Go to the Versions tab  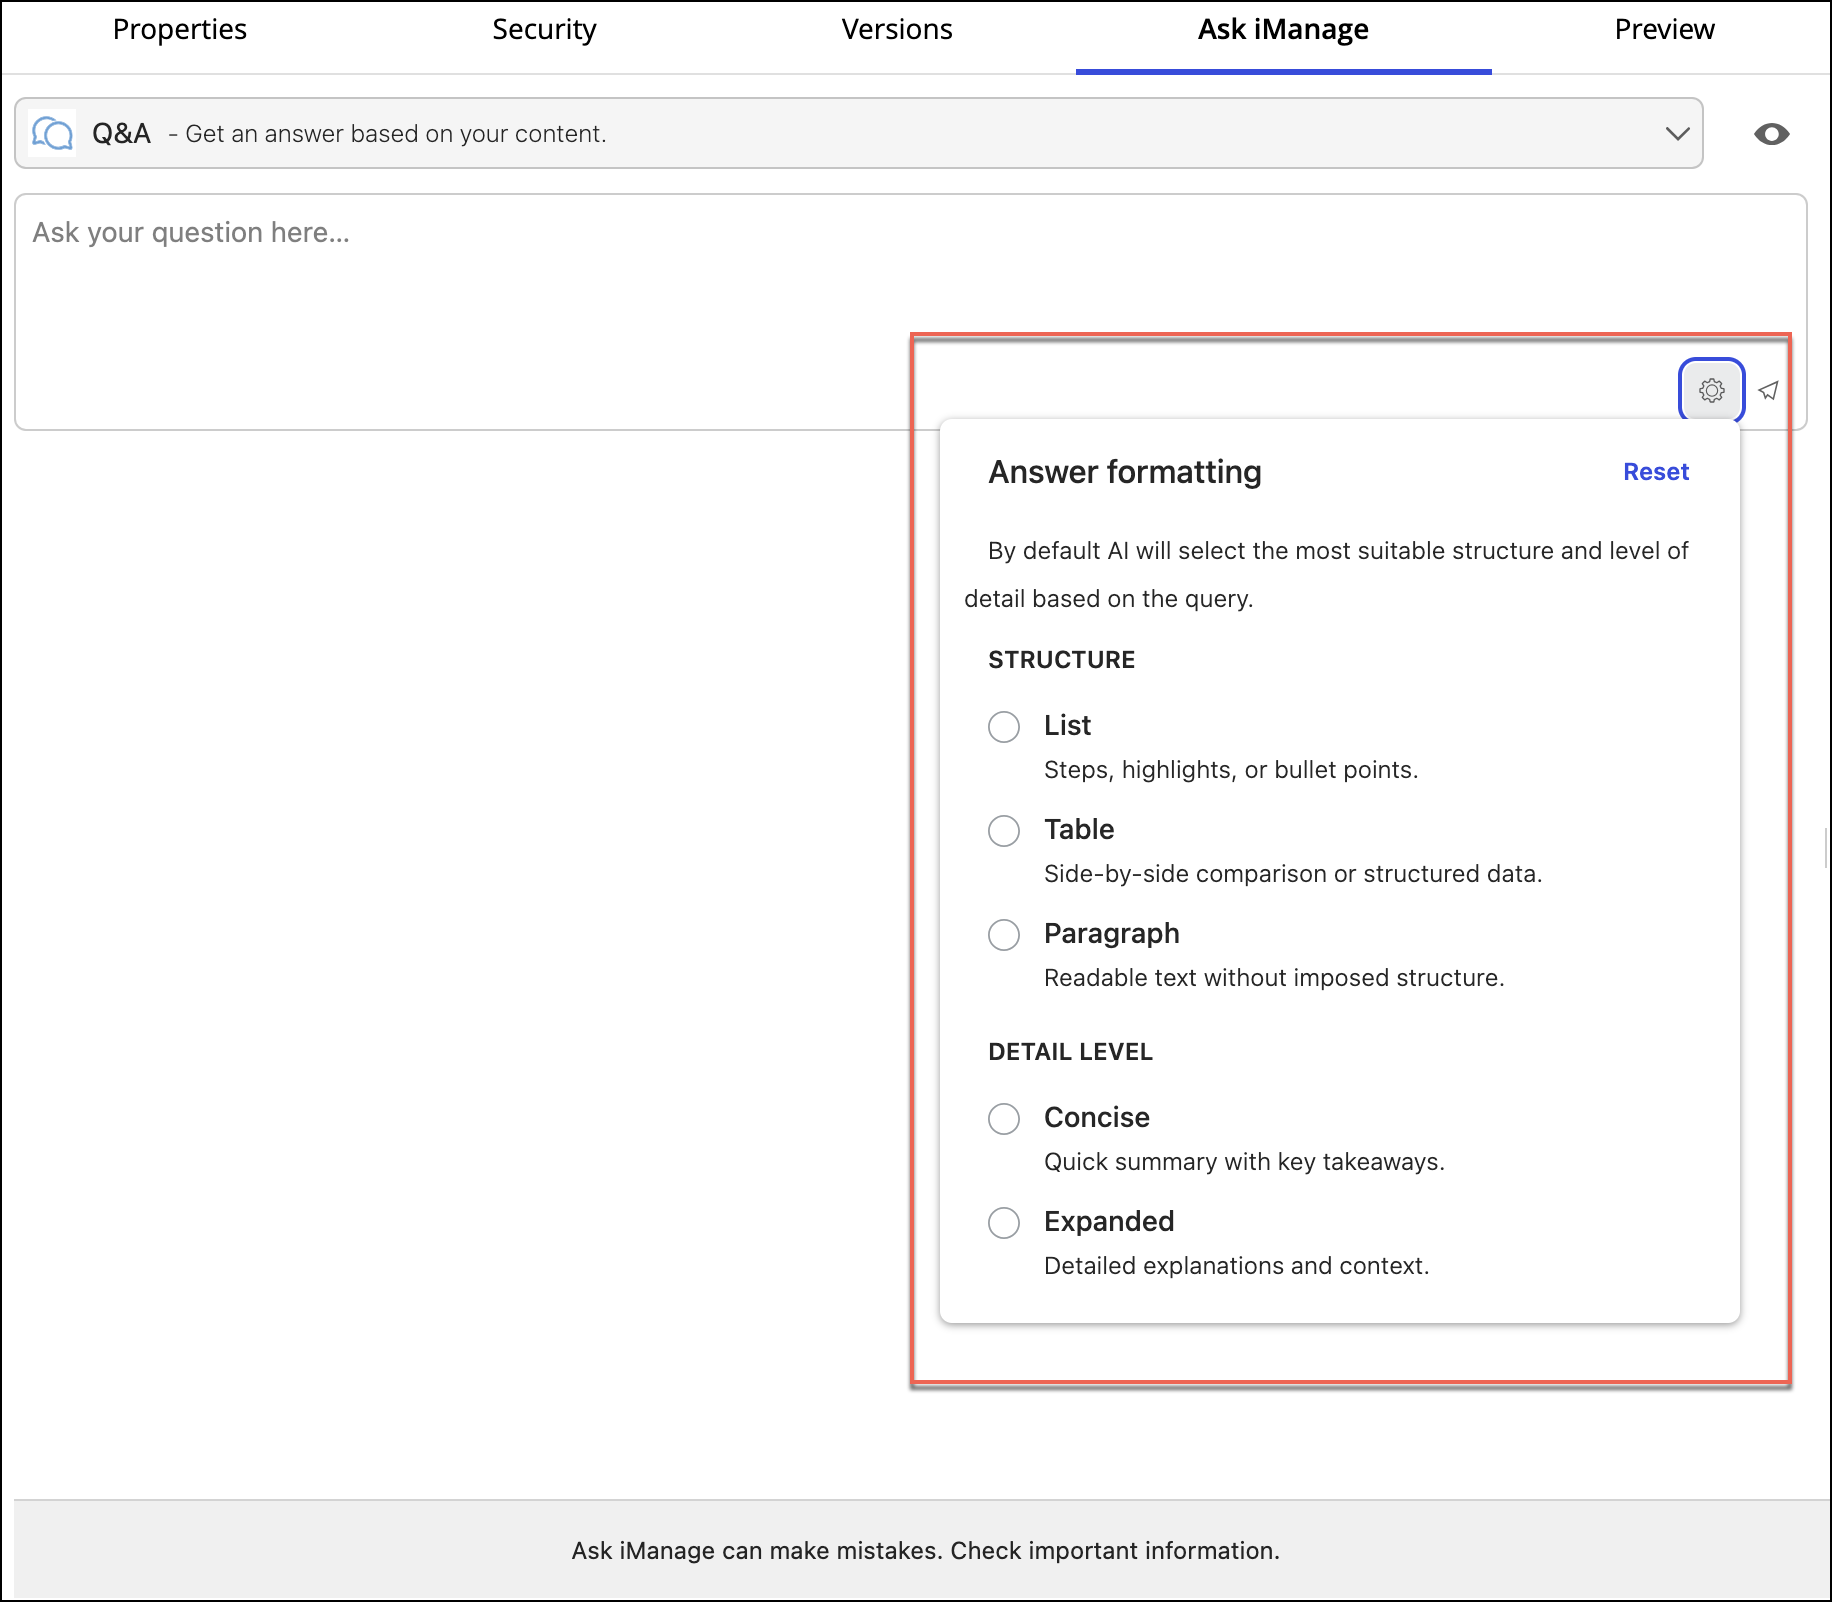click(897, 30)
